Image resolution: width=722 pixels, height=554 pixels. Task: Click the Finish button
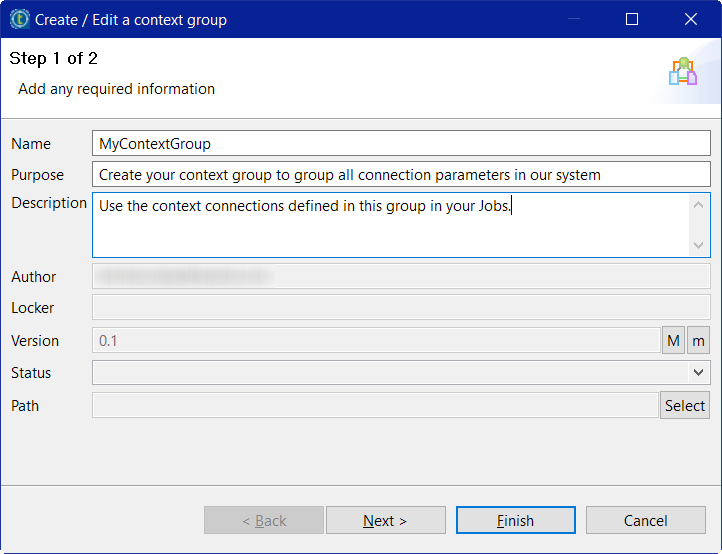pyautogui.click(x=515, y=520)
